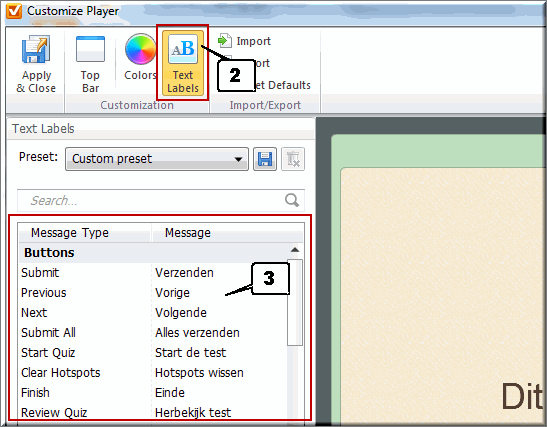Select the Start Quiz row
Viewport: 547px width, 427px height.
(153, 353)
